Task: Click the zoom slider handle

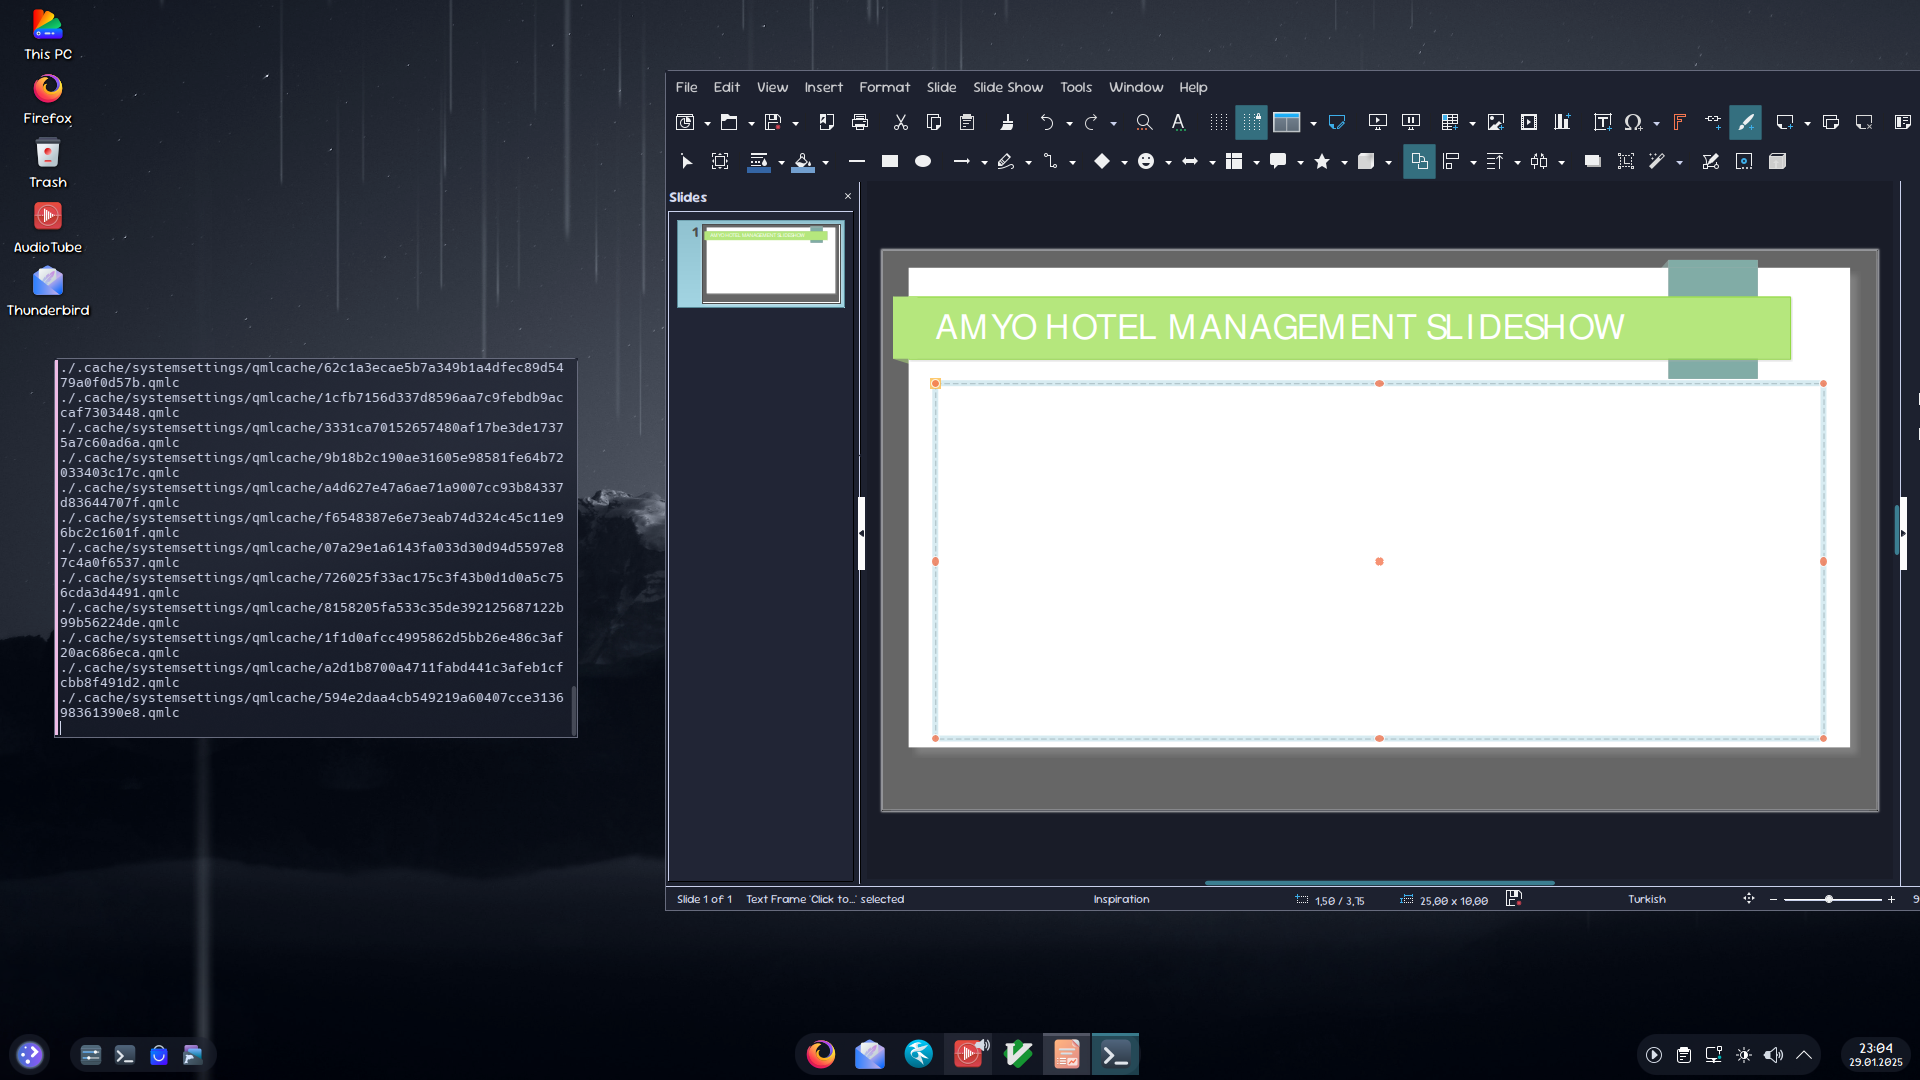Action: pyautogui.click(x=1828, y=899)
